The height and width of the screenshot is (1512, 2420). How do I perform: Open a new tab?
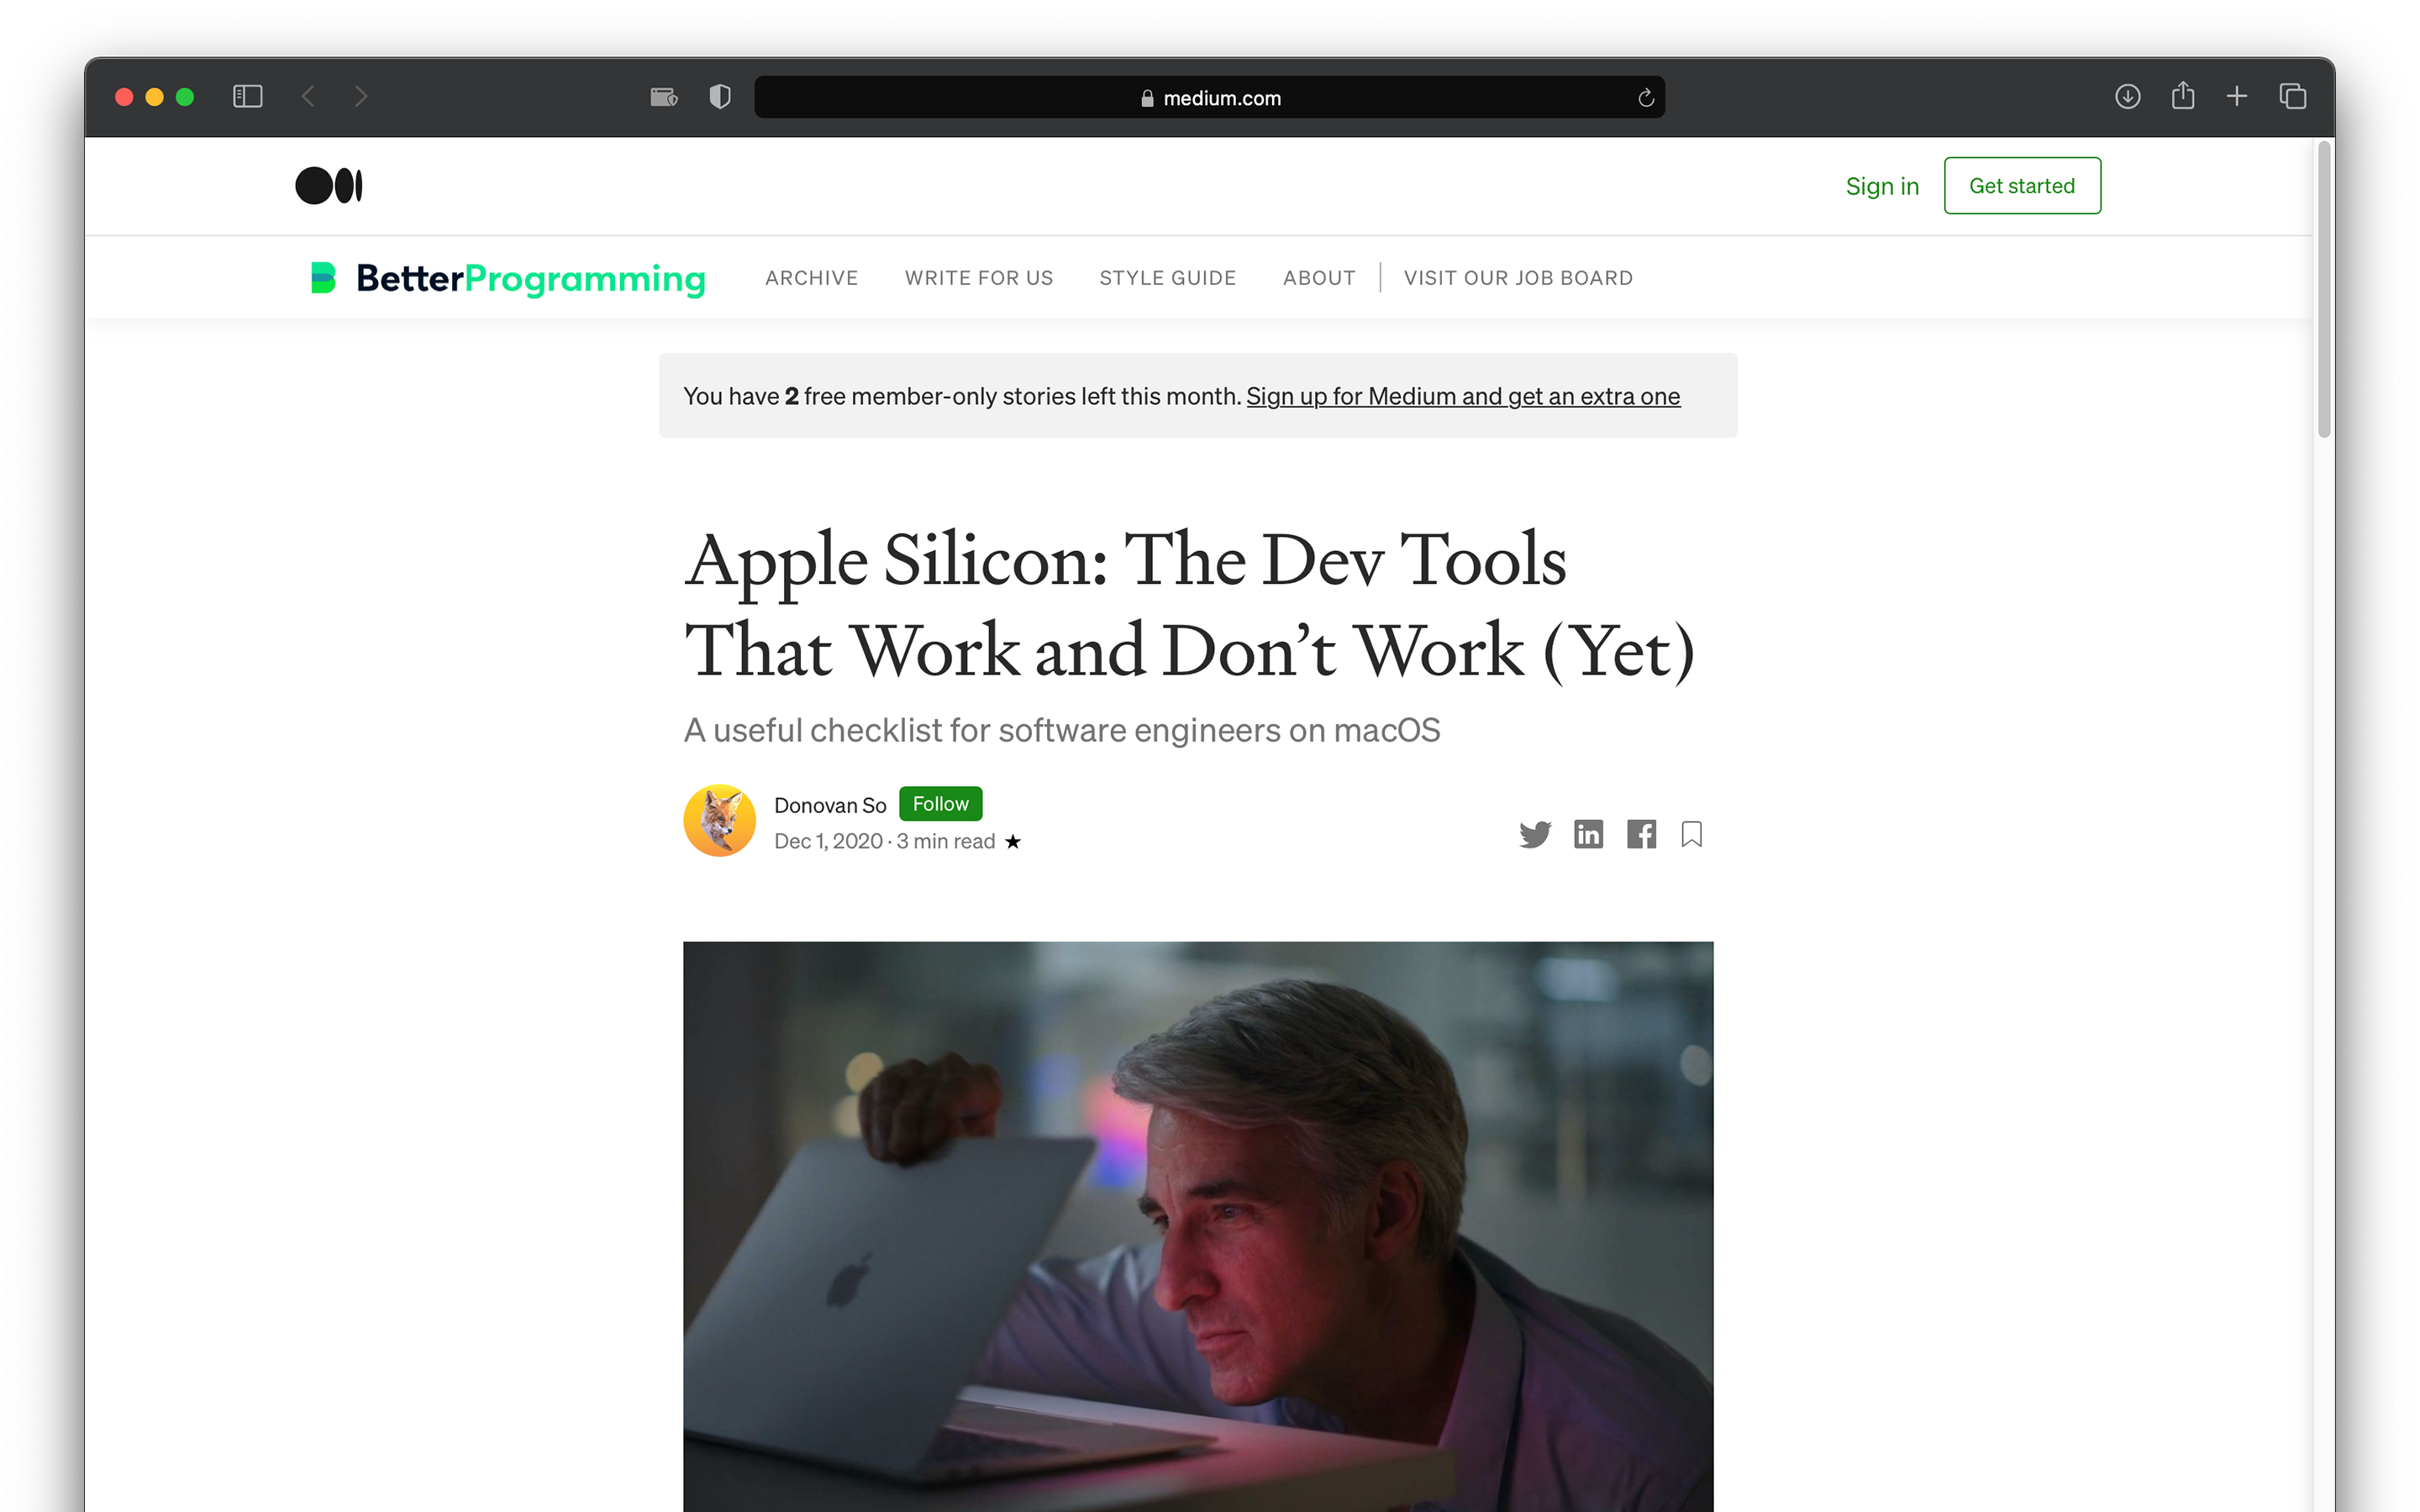(2237, 96)
